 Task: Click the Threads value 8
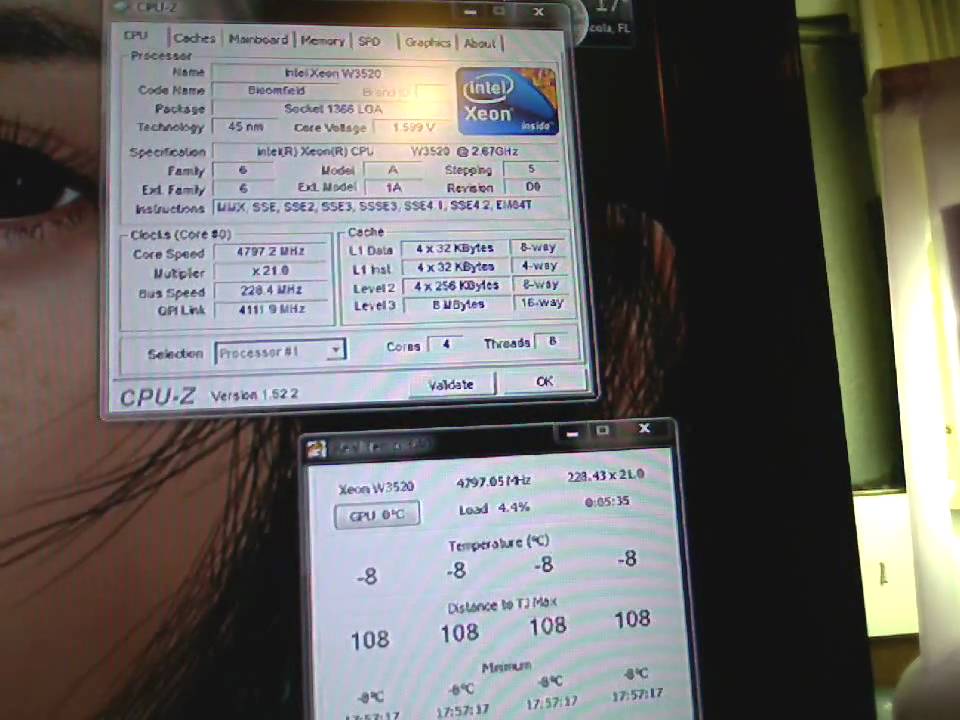(553, 341)
